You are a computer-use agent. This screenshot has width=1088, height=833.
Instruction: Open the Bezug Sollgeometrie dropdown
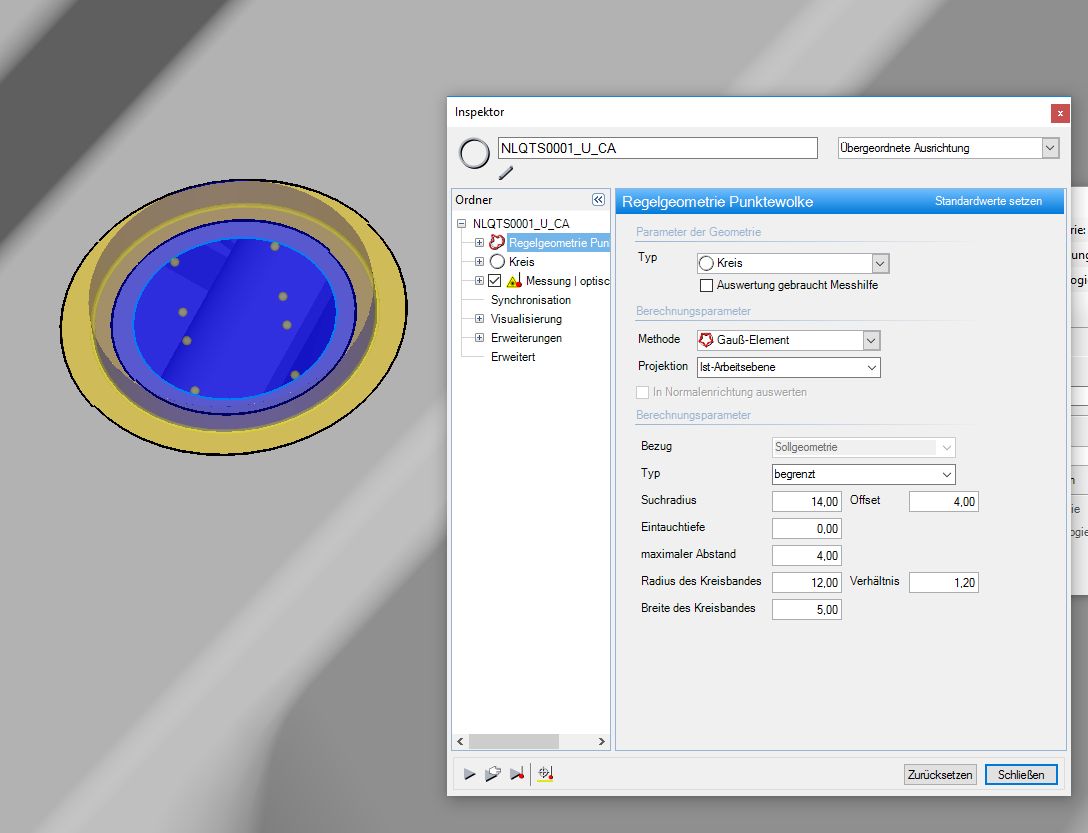946,447
